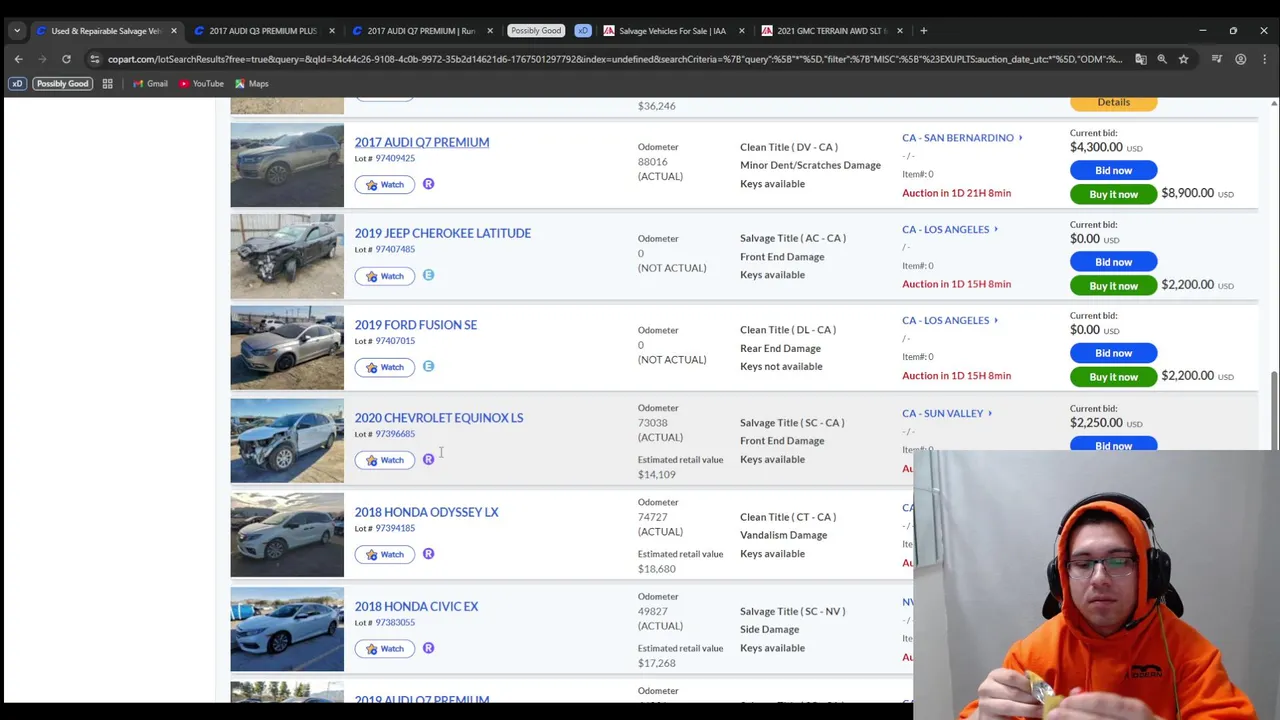
Task: Open a new browser tab with the plus icon
Action: pyautogui.click(x=923, y=31)
